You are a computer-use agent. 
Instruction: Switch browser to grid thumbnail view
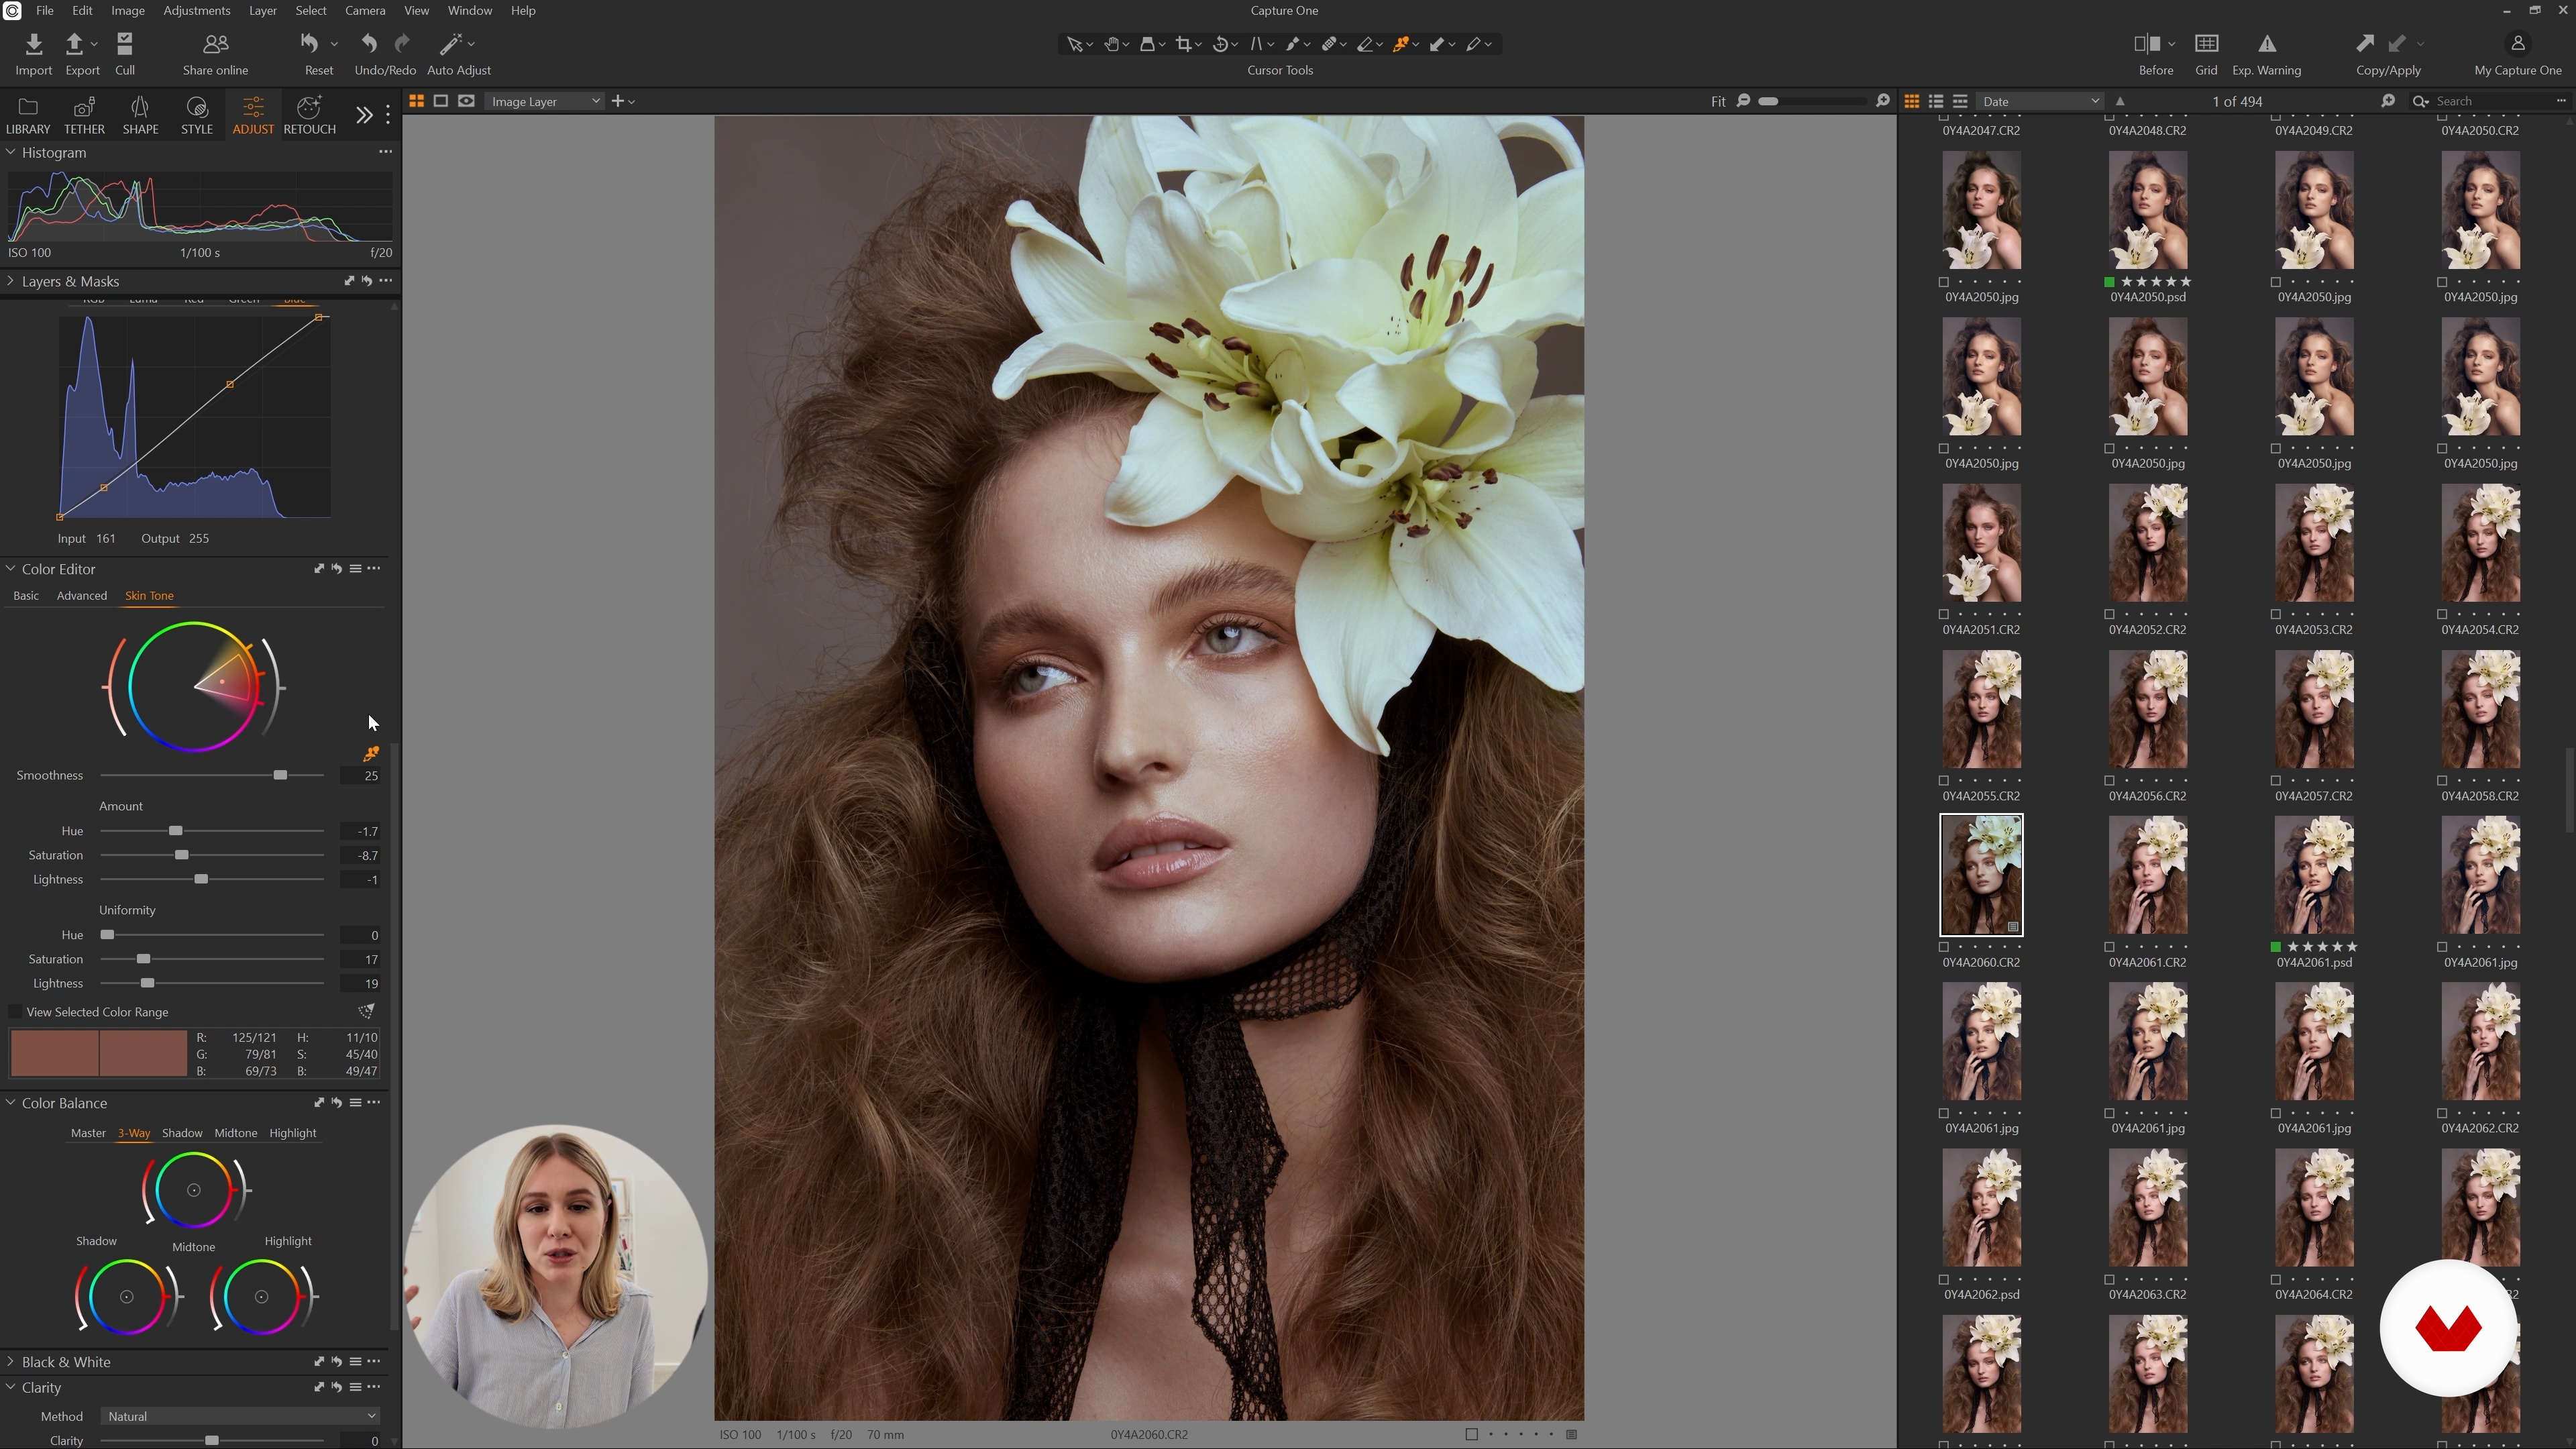[1911, 101]
